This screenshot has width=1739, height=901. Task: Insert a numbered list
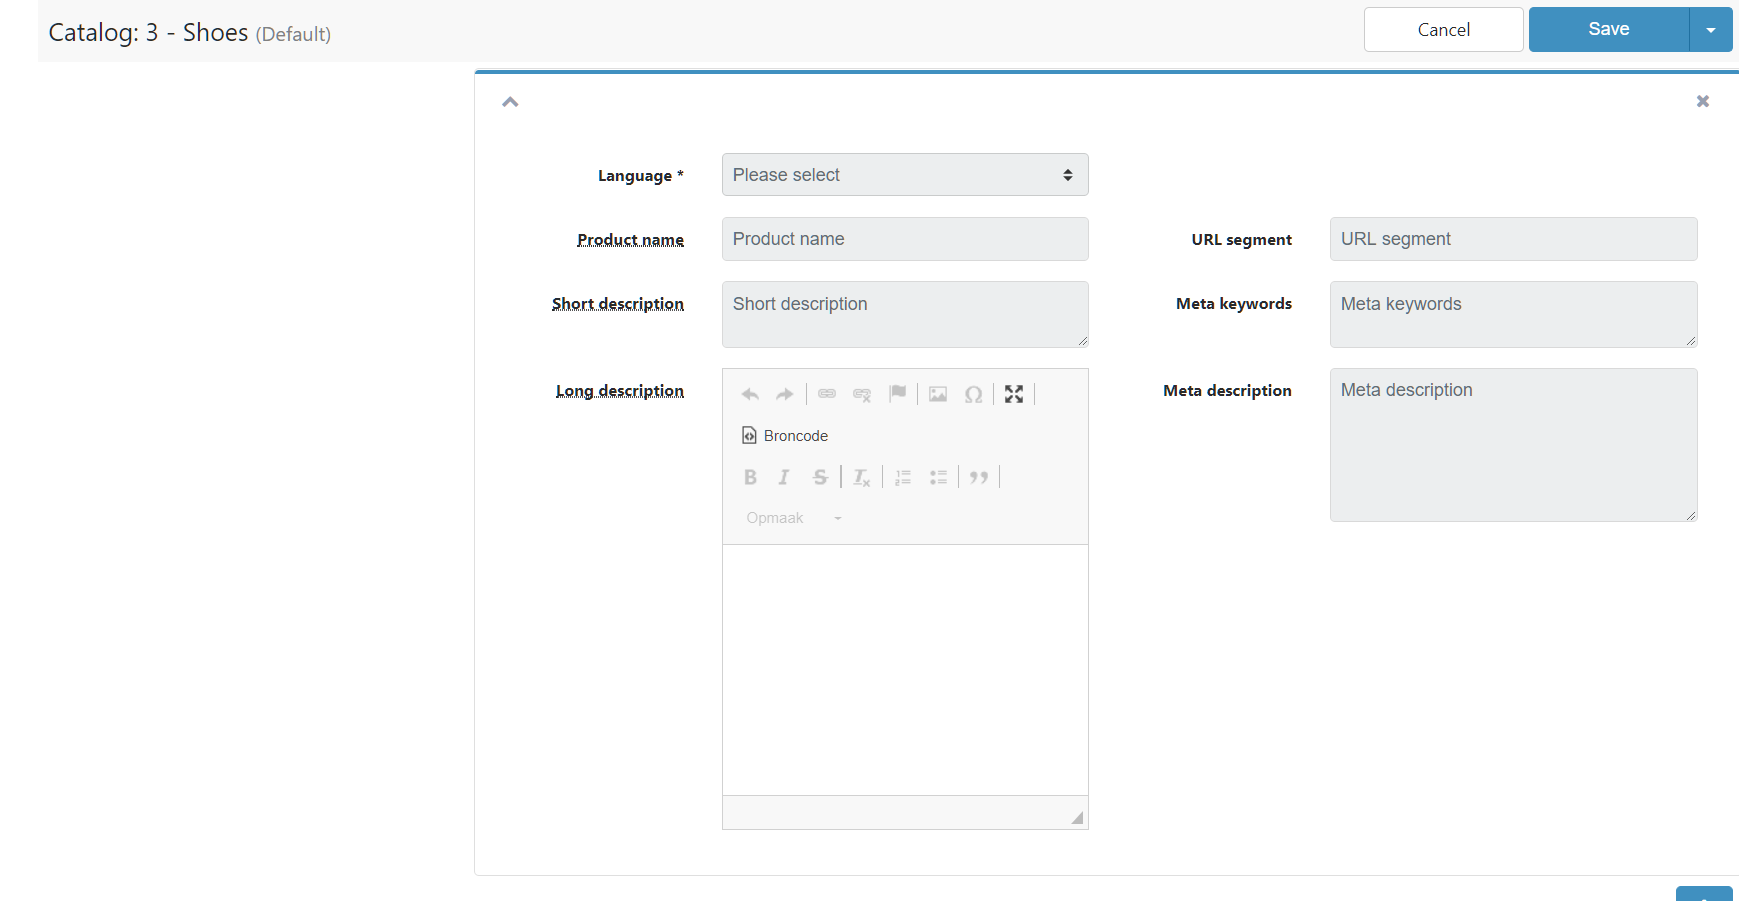[903, 477]
